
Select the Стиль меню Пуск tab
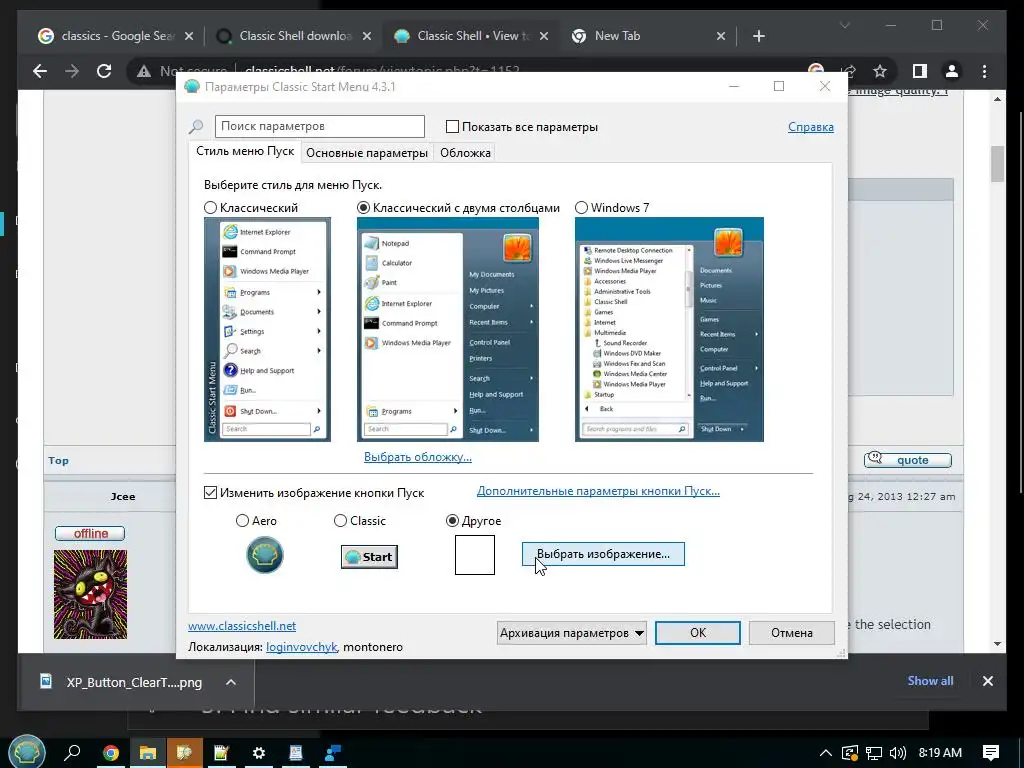point(245,151)
